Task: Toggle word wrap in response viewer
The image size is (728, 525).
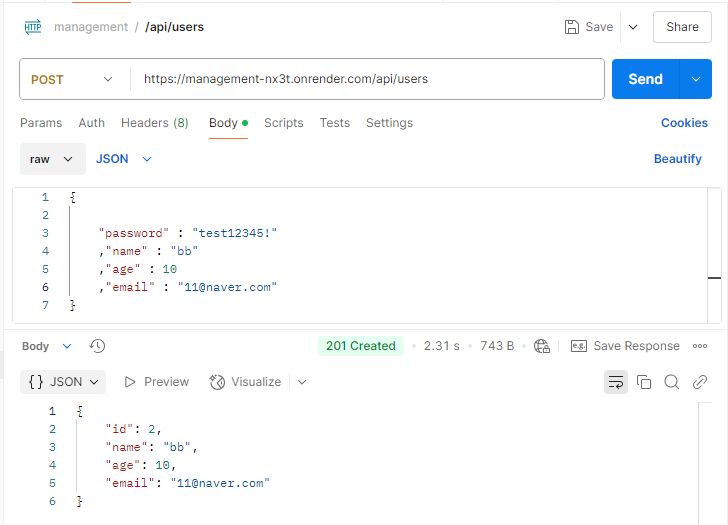Action: click(x=616, y=382)
